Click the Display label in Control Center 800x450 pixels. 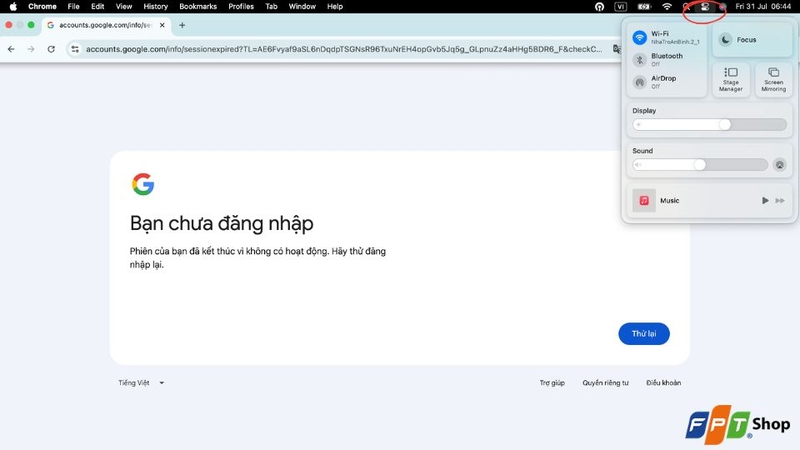click(644, 111)
